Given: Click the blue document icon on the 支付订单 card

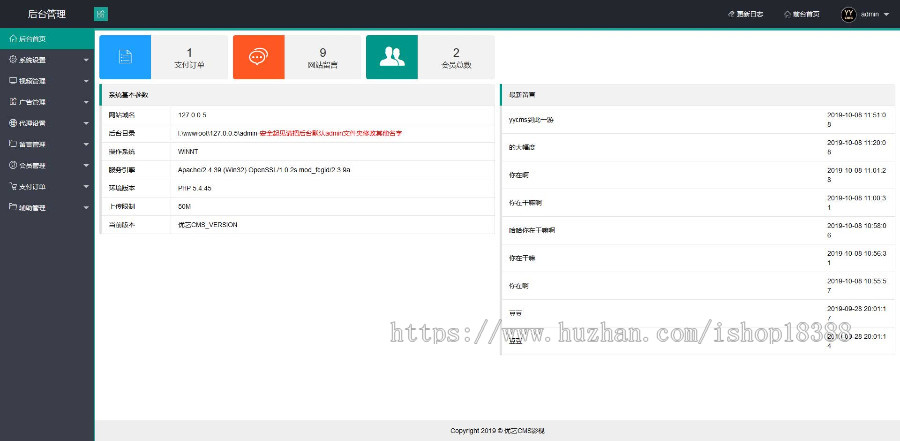Looking at the screenshot, I should click(125, 57).
